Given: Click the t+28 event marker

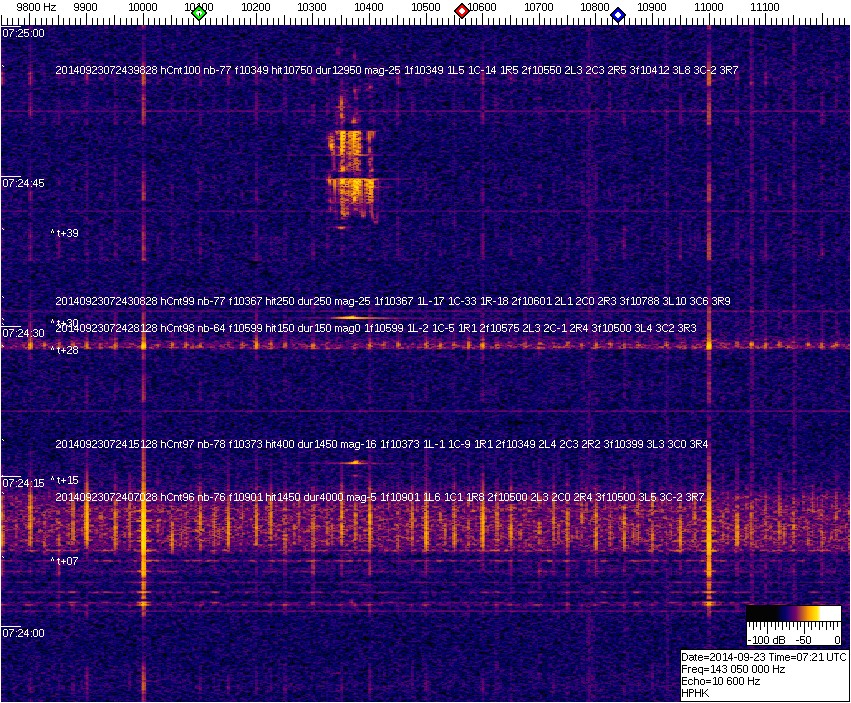Looking at the screenshot, I should (x=66, y=350).
